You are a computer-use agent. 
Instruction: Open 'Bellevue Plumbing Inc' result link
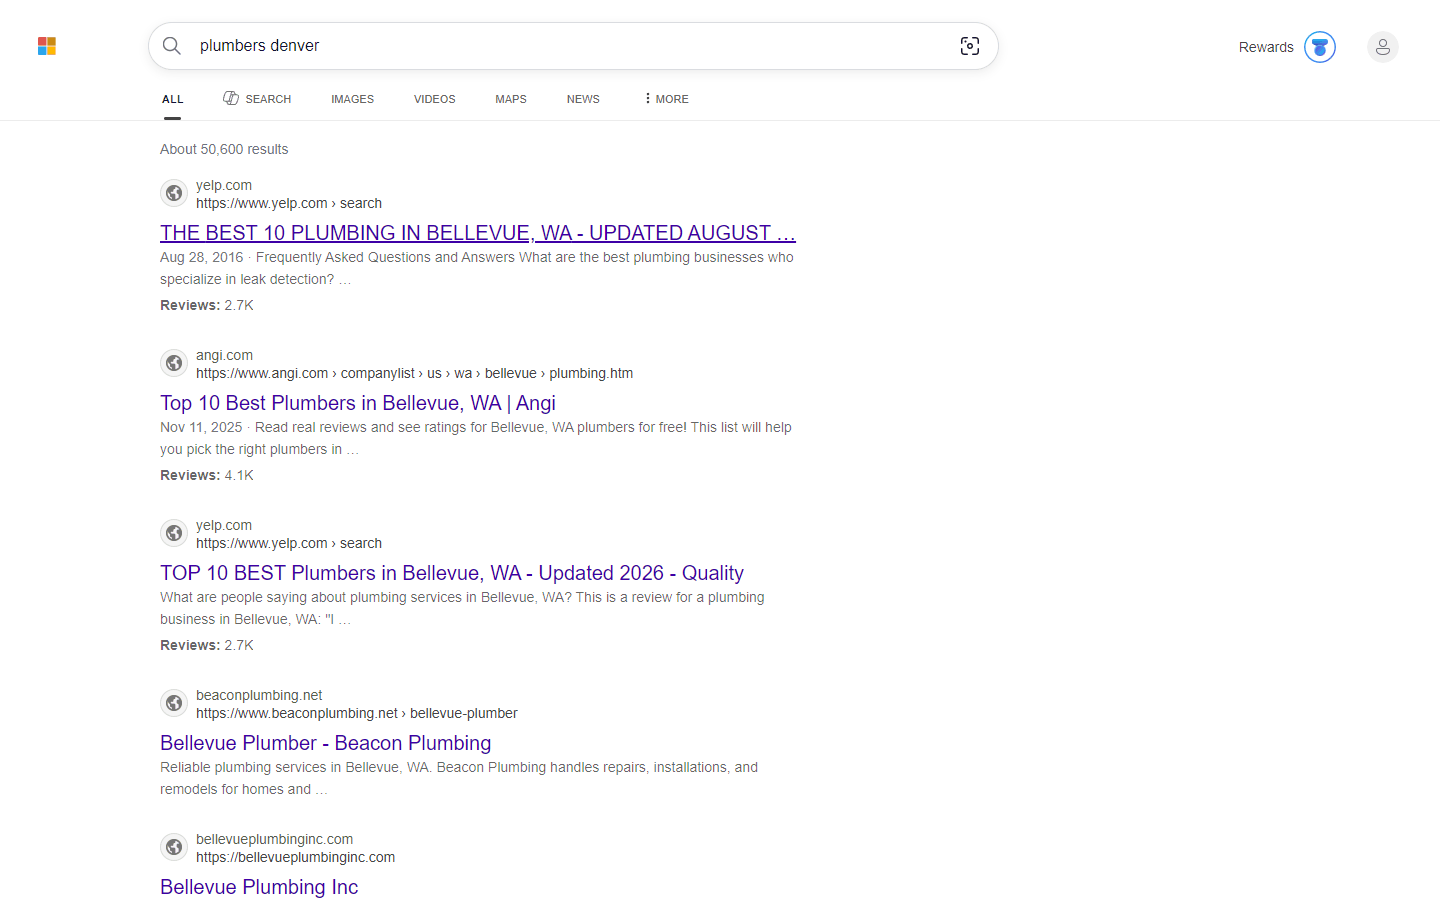point(259,887)
